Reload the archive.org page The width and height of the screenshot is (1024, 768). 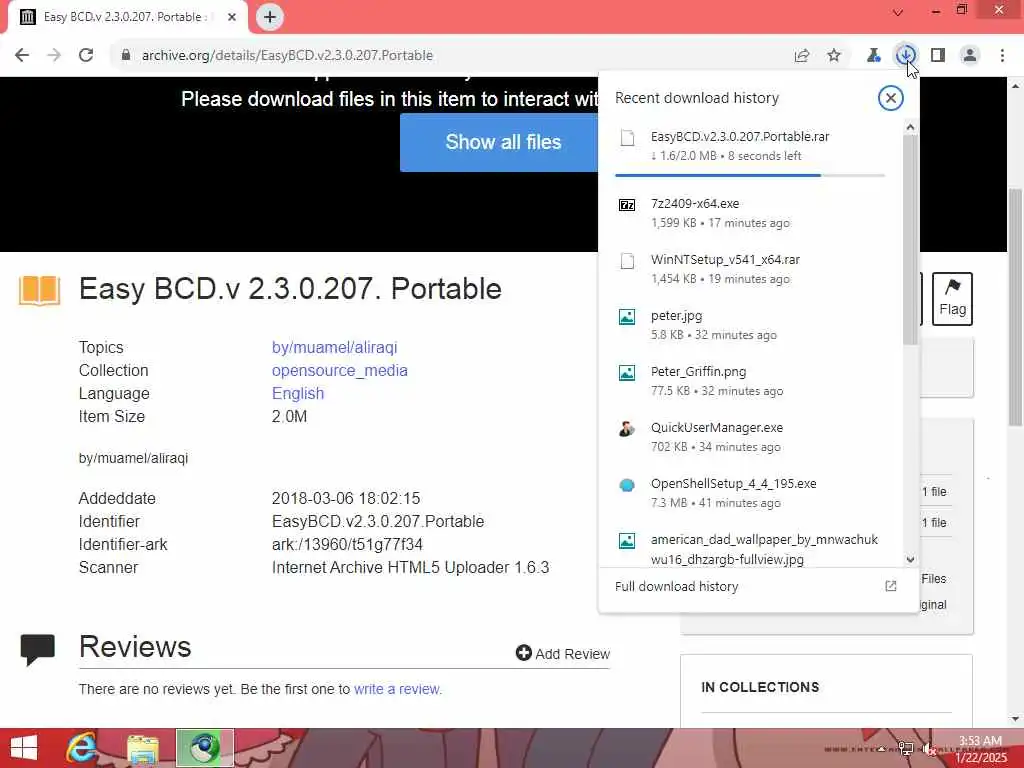pyautogui.click(x=86, y=56)
